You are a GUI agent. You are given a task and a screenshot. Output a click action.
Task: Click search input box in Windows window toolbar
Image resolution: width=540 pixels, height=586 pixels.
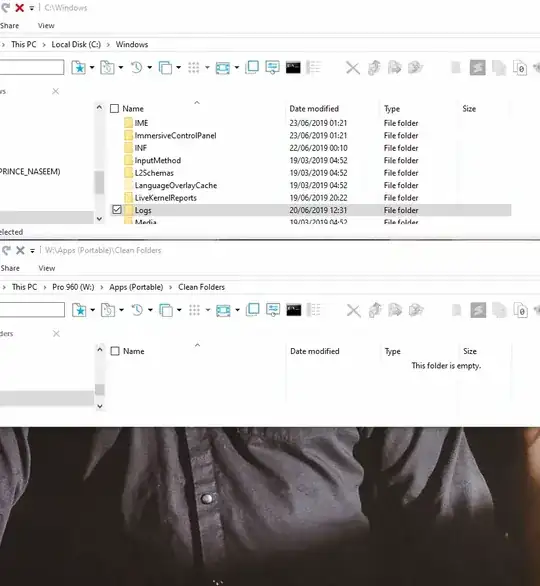point(31,67)
